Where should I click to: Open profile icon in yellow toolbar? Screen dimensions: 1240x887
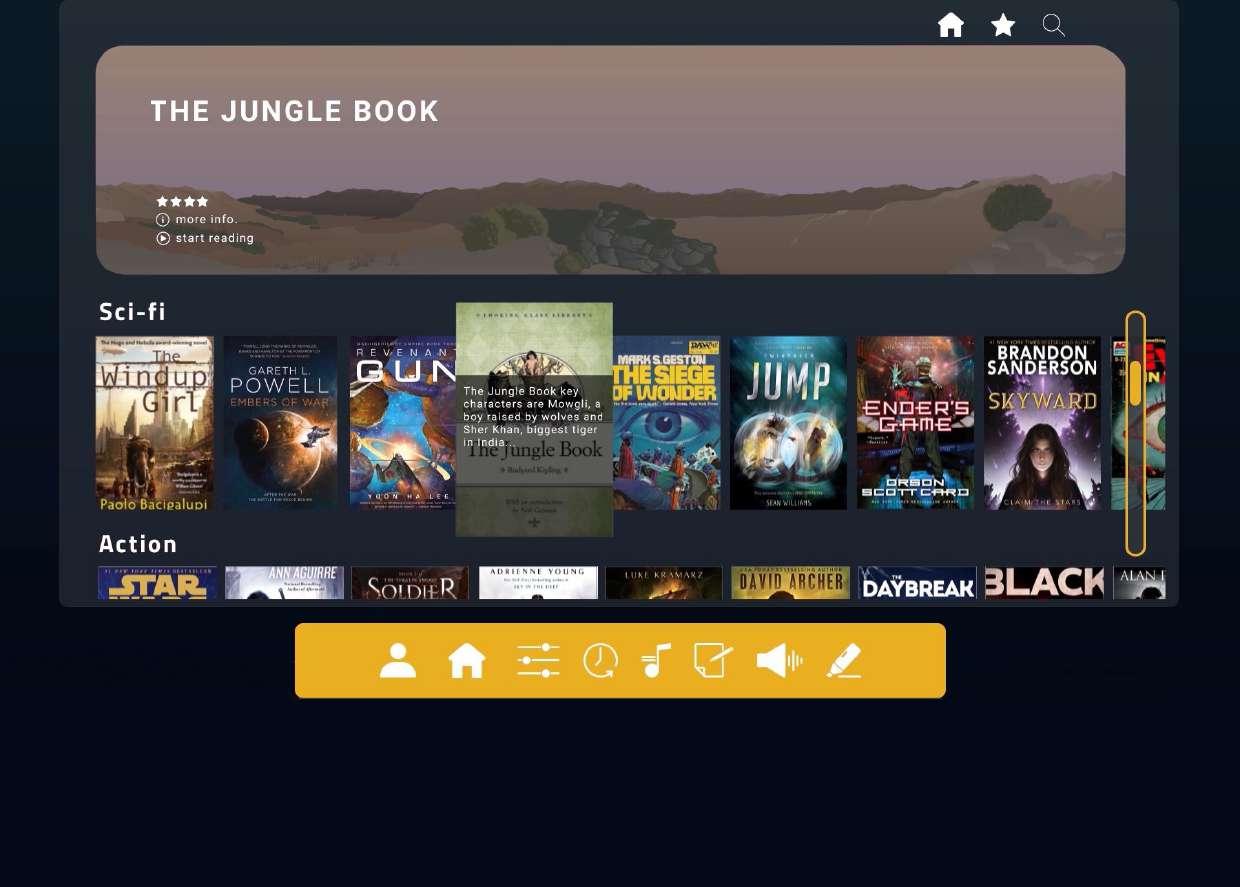pyautogui.click(x=398, y=661)
